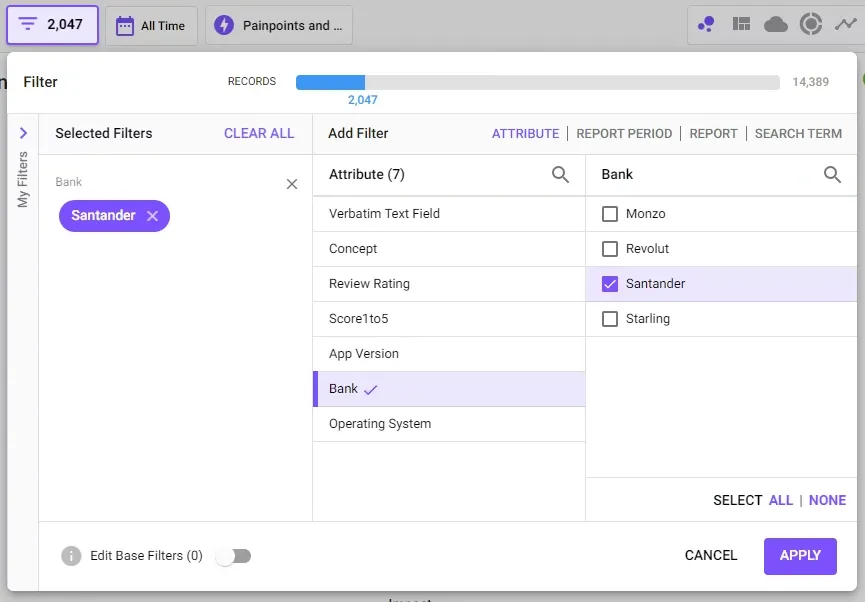Switch to the REPORT PERIOD tab
This screenshot has height=602, width=865.
coord(624,134)
